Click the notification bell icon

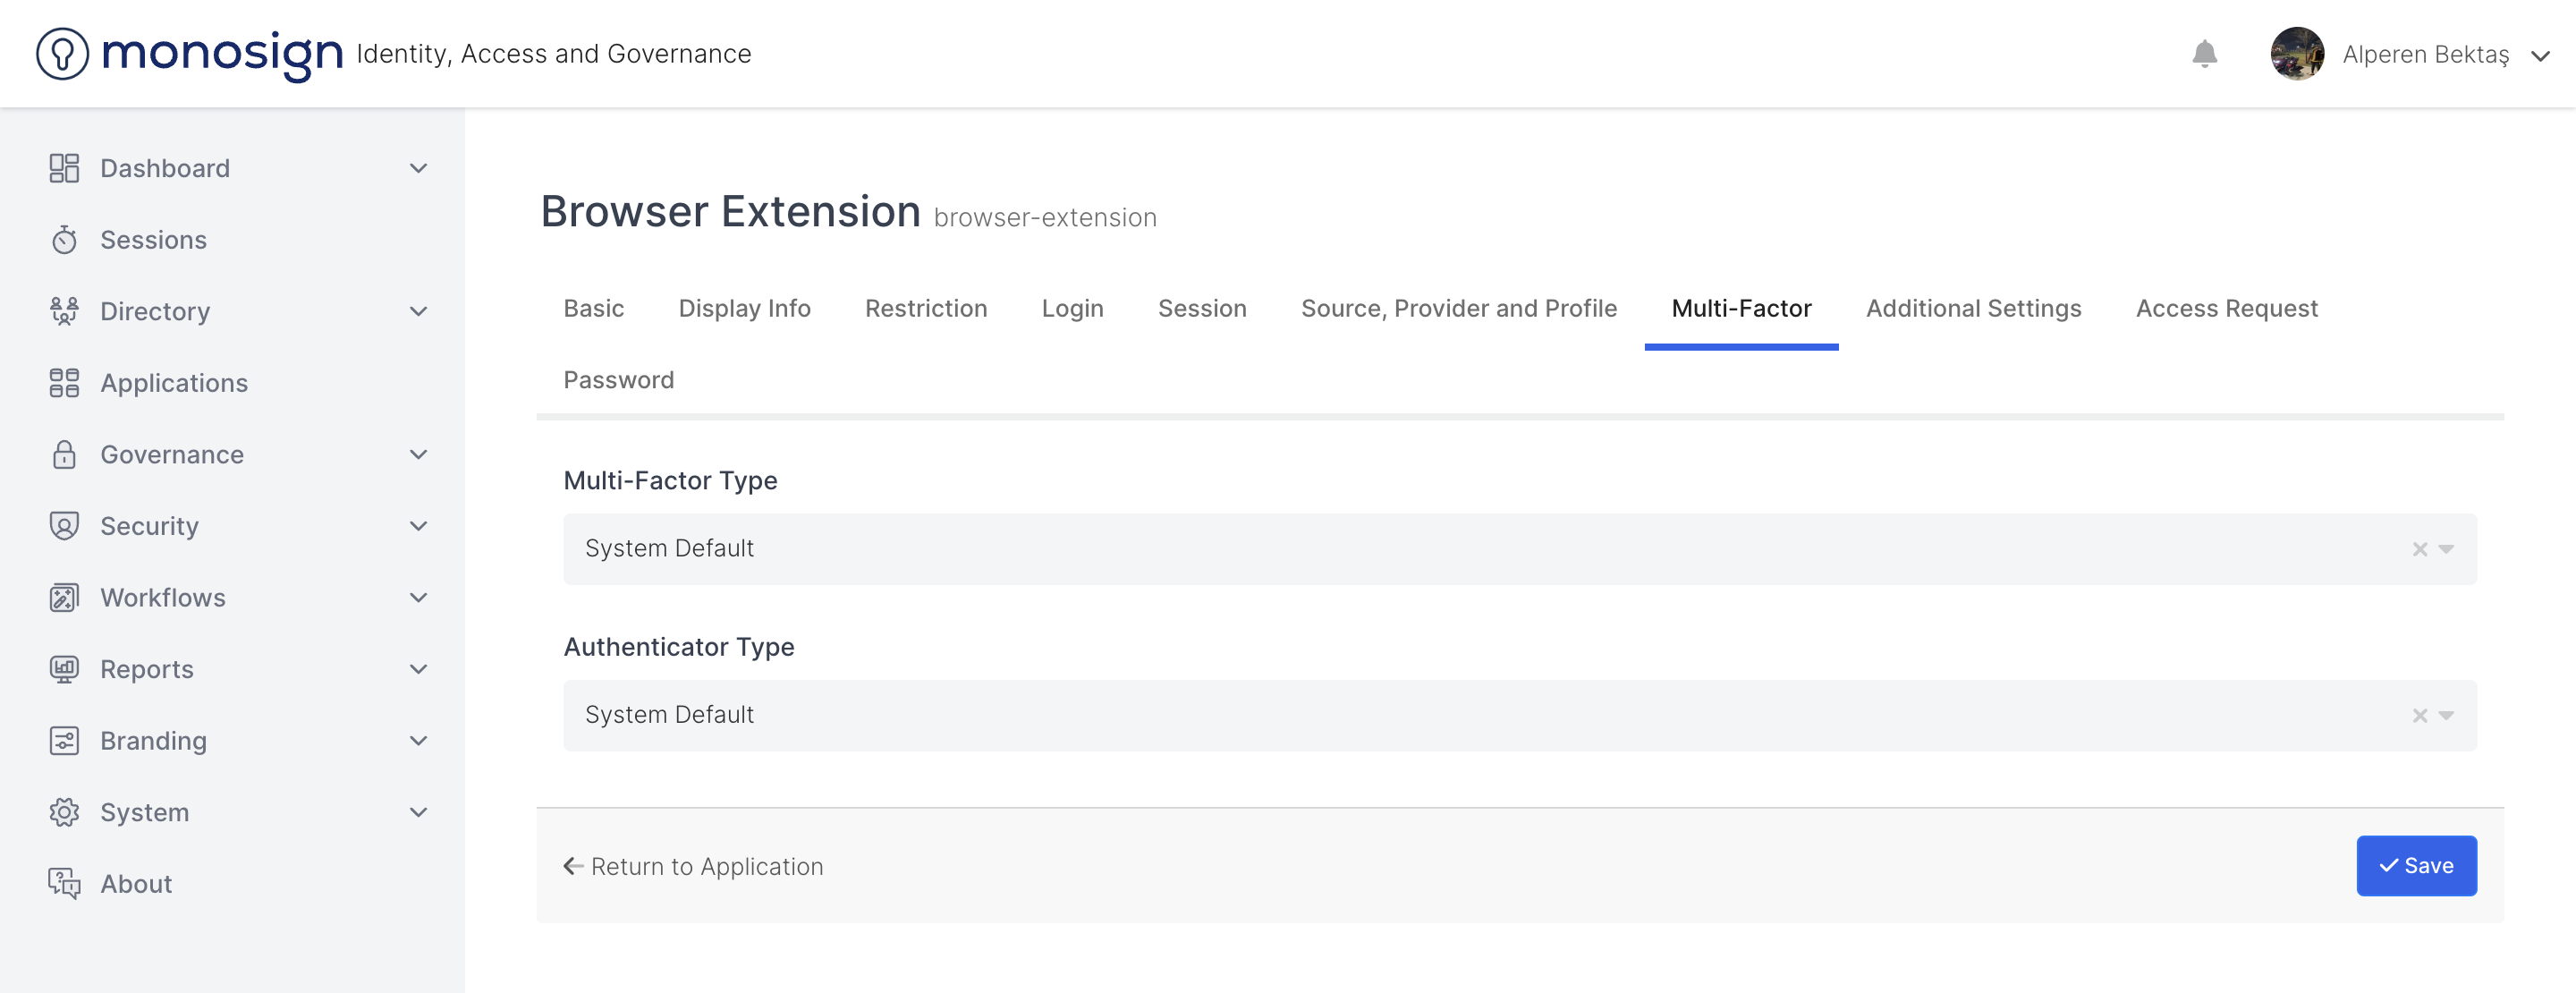tap(2204, 54)
